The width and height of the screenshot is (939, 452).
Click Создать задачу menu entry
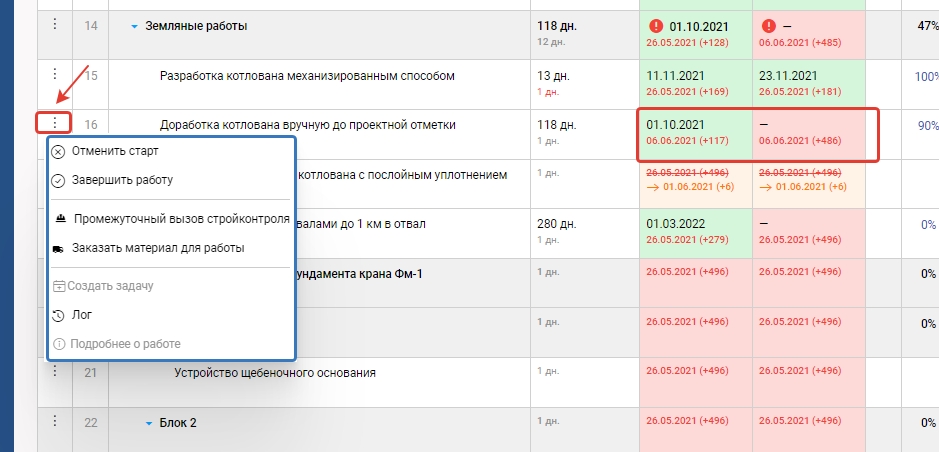click(110, 286)
